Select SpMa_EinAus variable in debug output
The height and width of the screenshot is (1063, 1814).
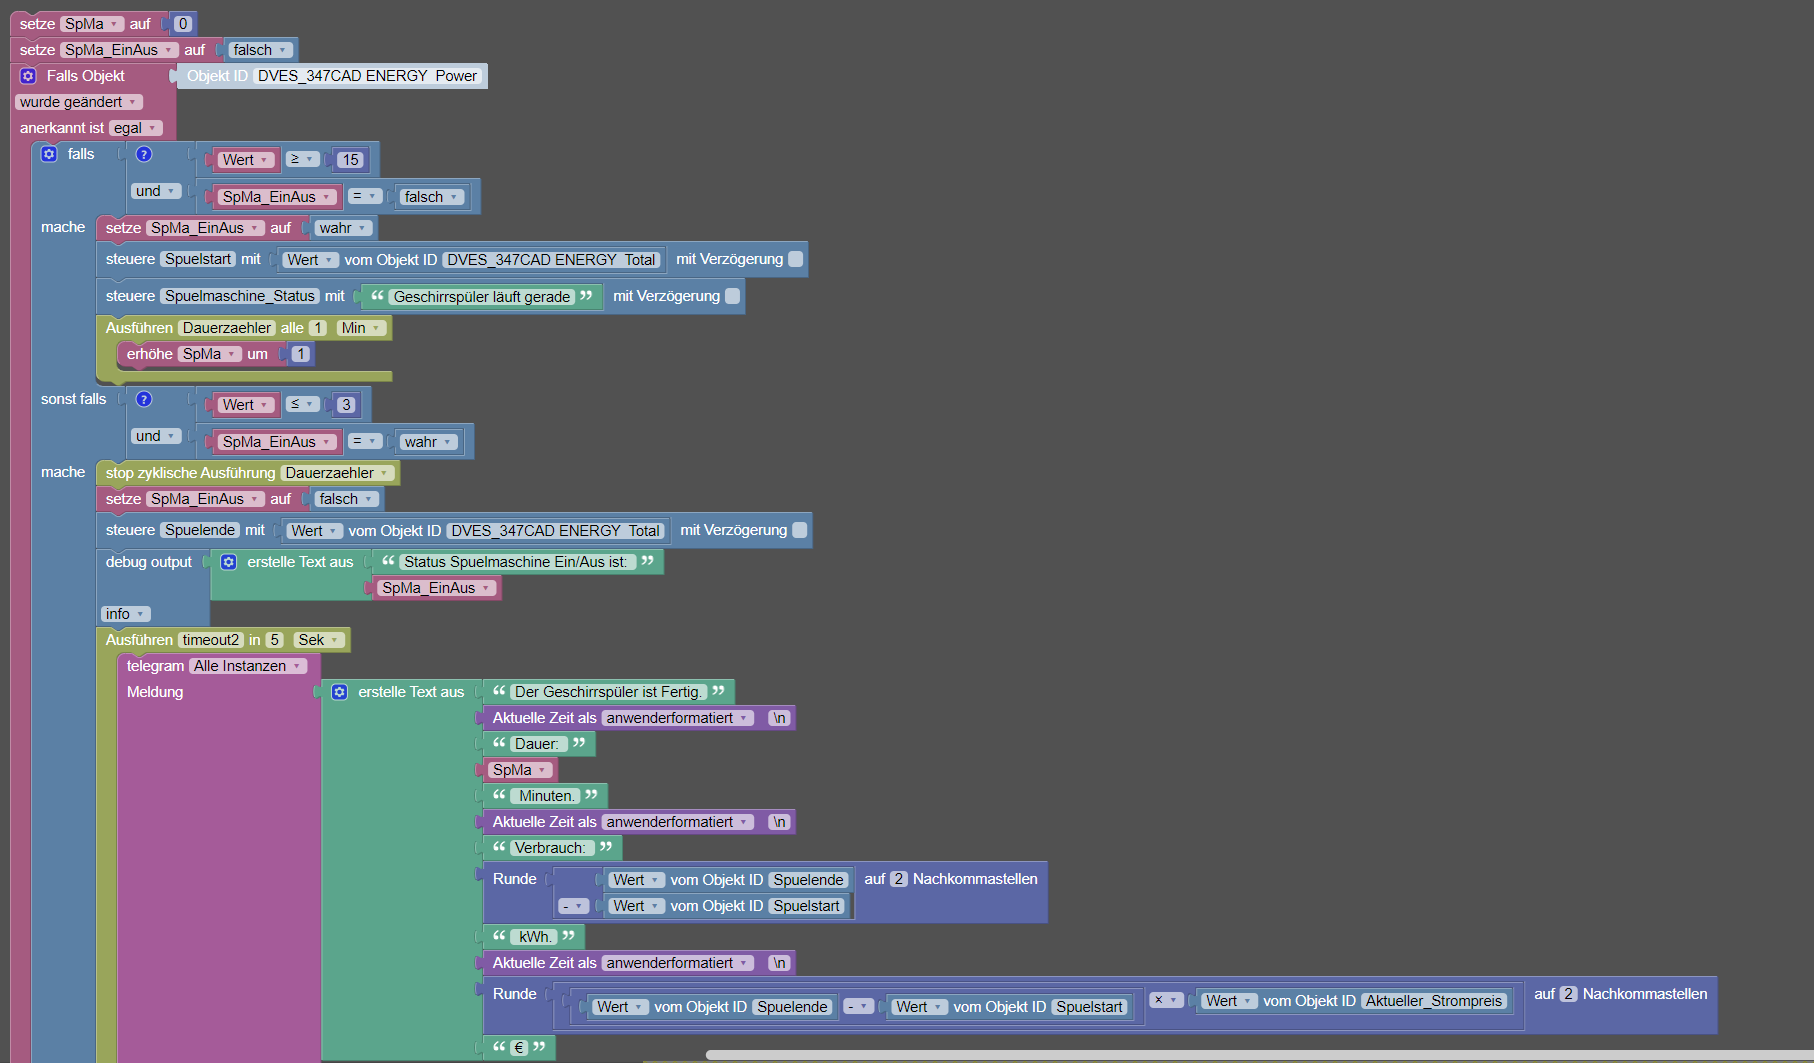point(437,588)
